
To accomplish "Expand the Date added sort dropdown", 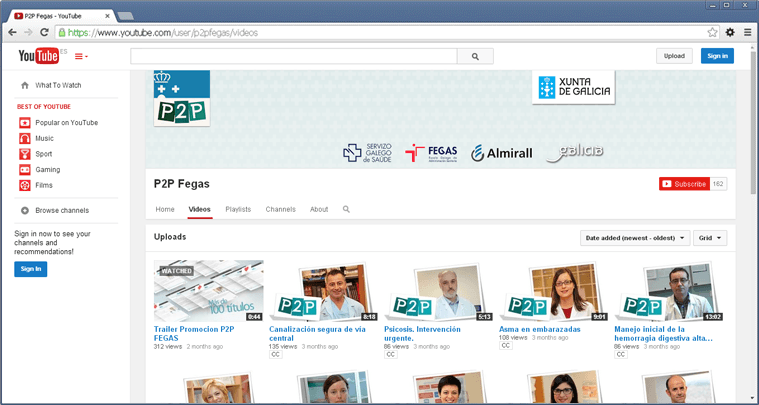I will point(635,238).
